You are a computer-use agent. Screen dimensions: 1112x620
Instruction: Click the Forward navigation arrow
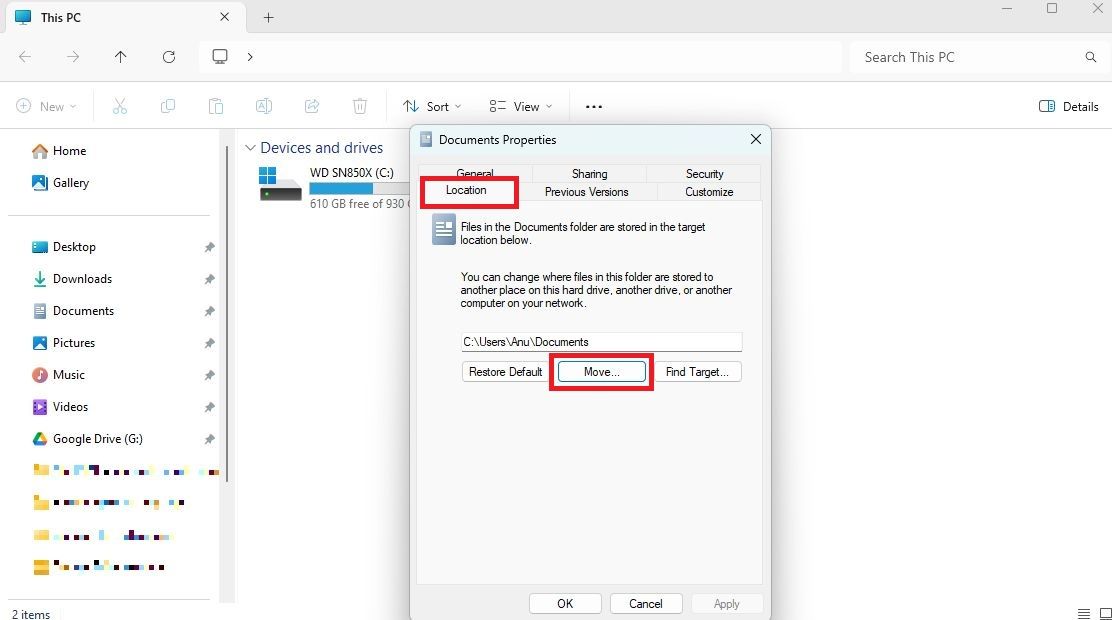73,57
